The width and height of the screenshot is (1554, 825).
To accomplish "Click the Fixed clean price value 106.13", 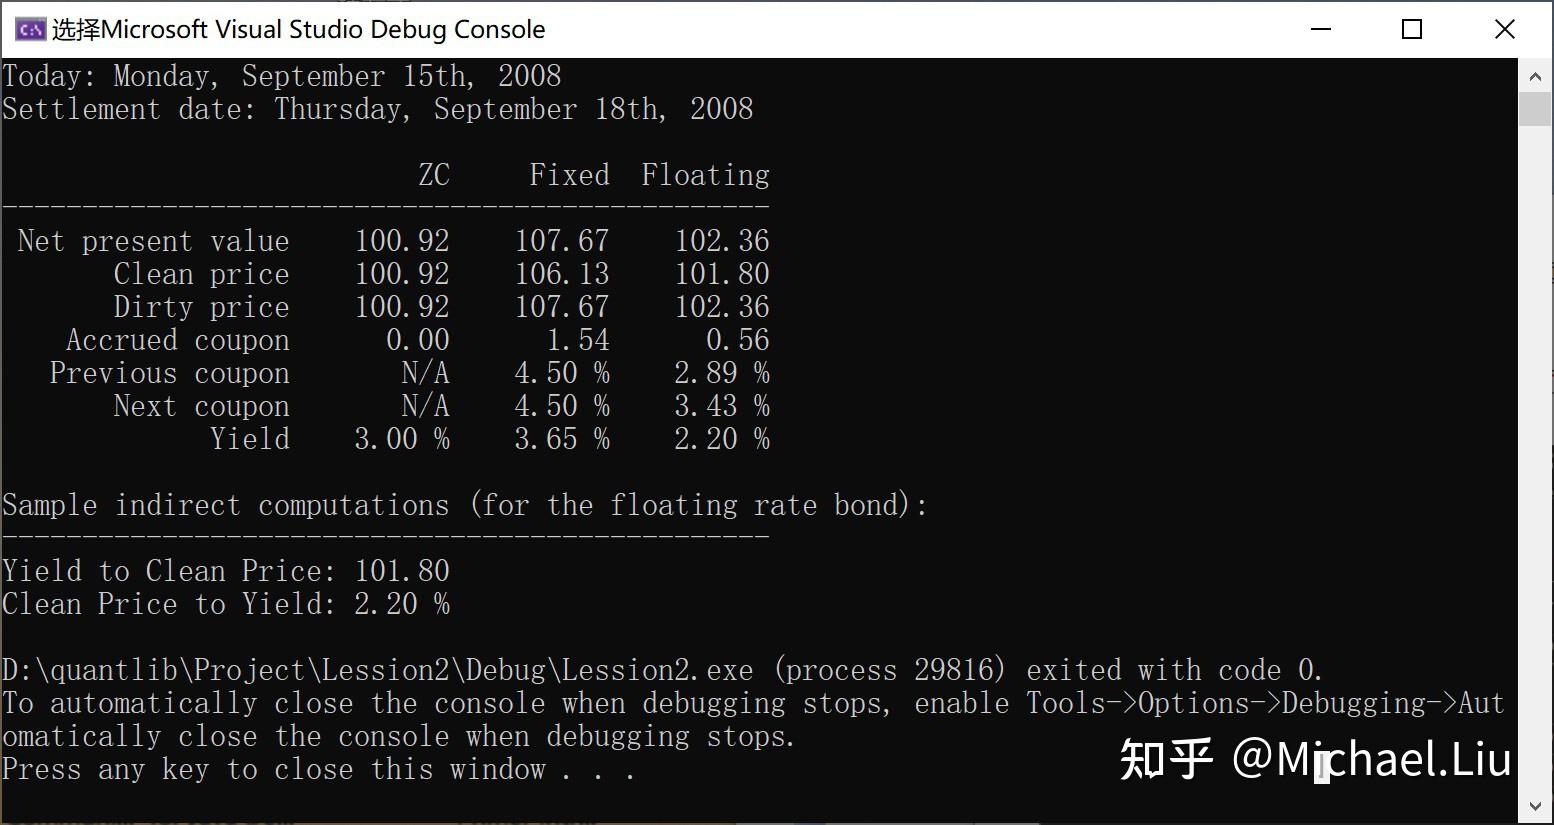I will click(x=561, y=274).
